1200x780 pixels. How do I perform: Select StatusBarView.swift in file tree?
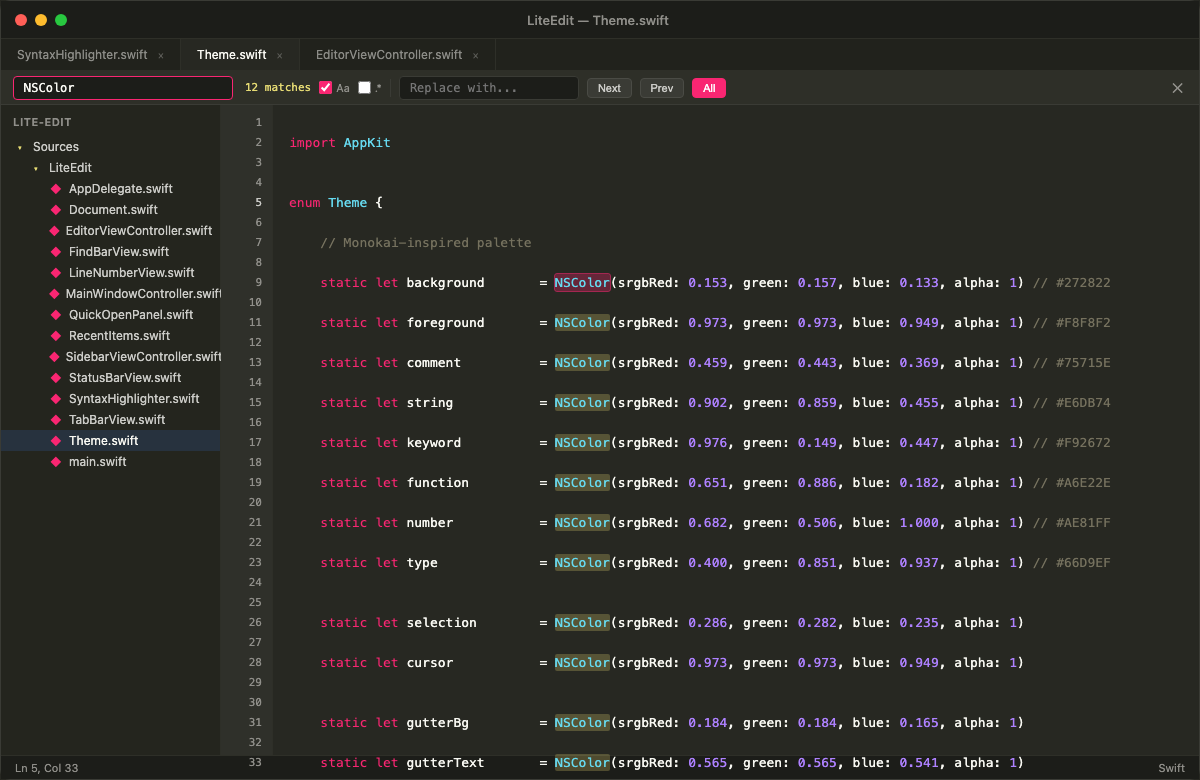[x=125, y=377]
